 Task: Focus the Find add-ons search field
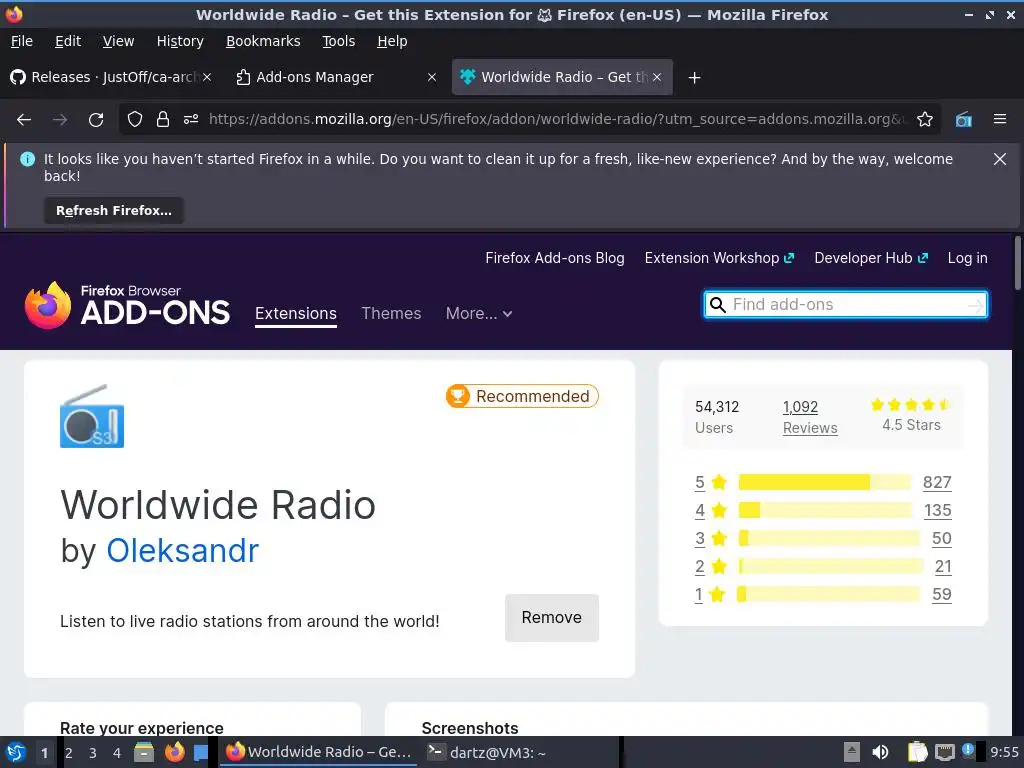[x=846, y=305]
